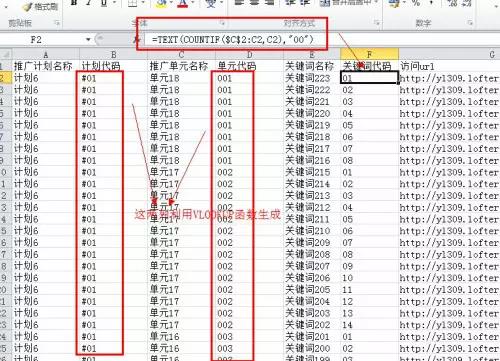
Task: Click keyword code 12 cell
Action: (369, 301)
